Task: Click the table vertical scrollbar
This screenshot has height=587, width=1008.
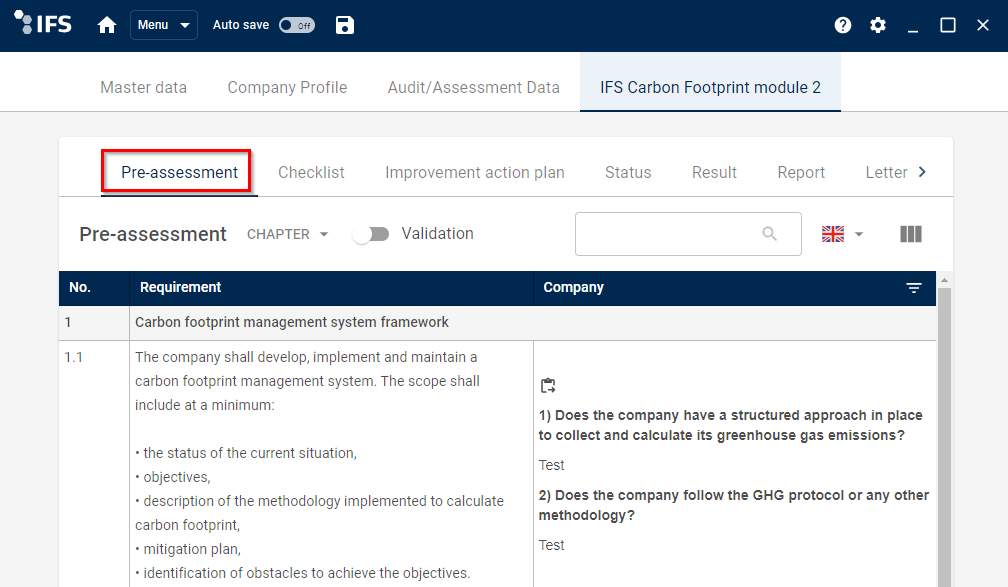Action: pyautogui.click(x=944, y=437)
